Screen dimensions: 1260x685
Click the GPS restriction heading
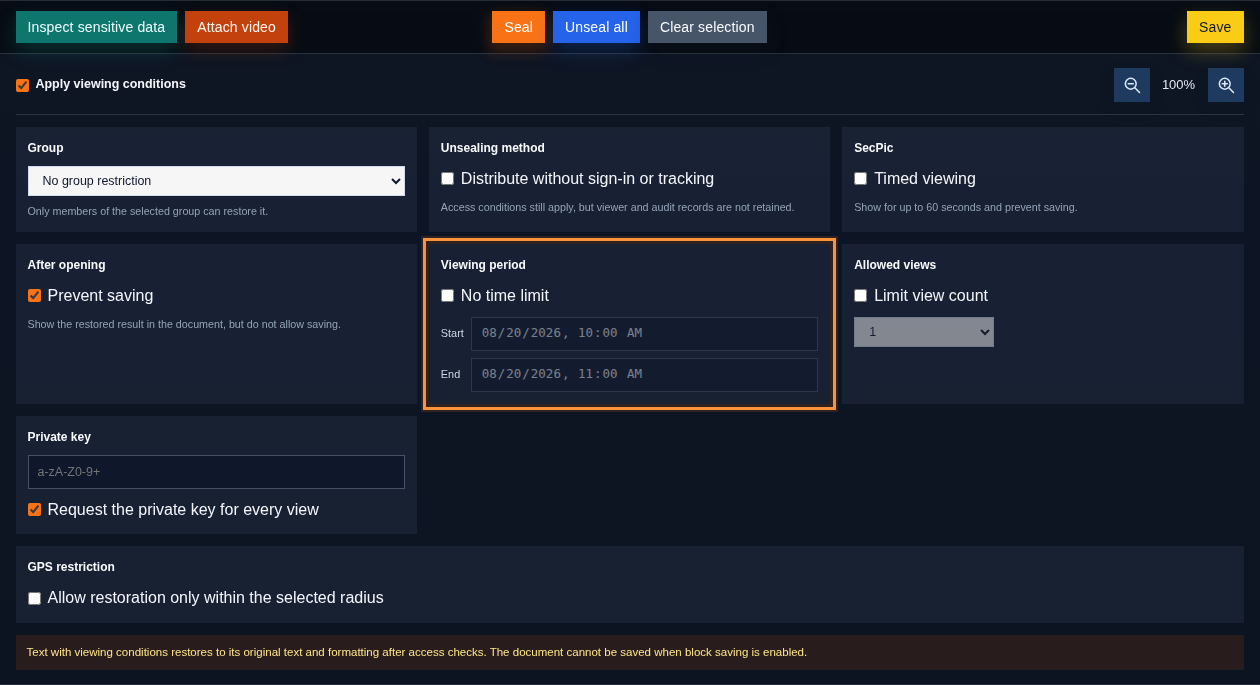coord(71,567)
